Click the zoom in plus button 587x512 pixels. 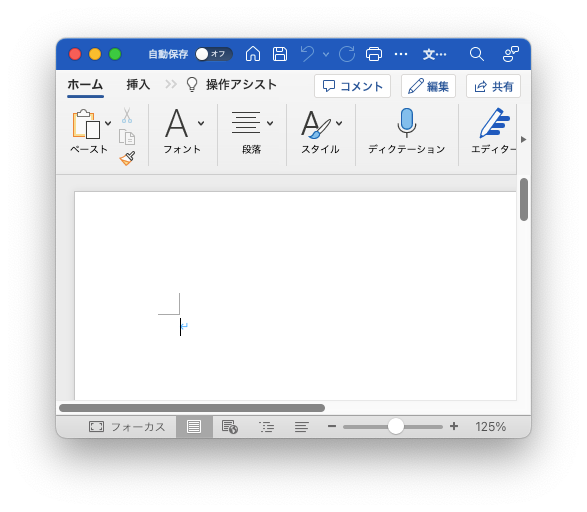point(454,426)
